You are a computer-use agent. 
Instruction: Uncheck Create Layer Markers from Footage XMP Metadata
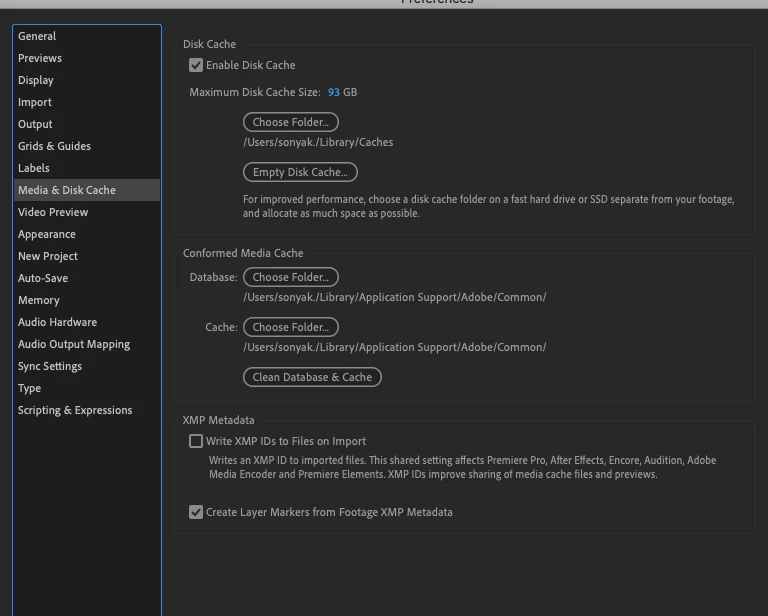tap(196, 512)
